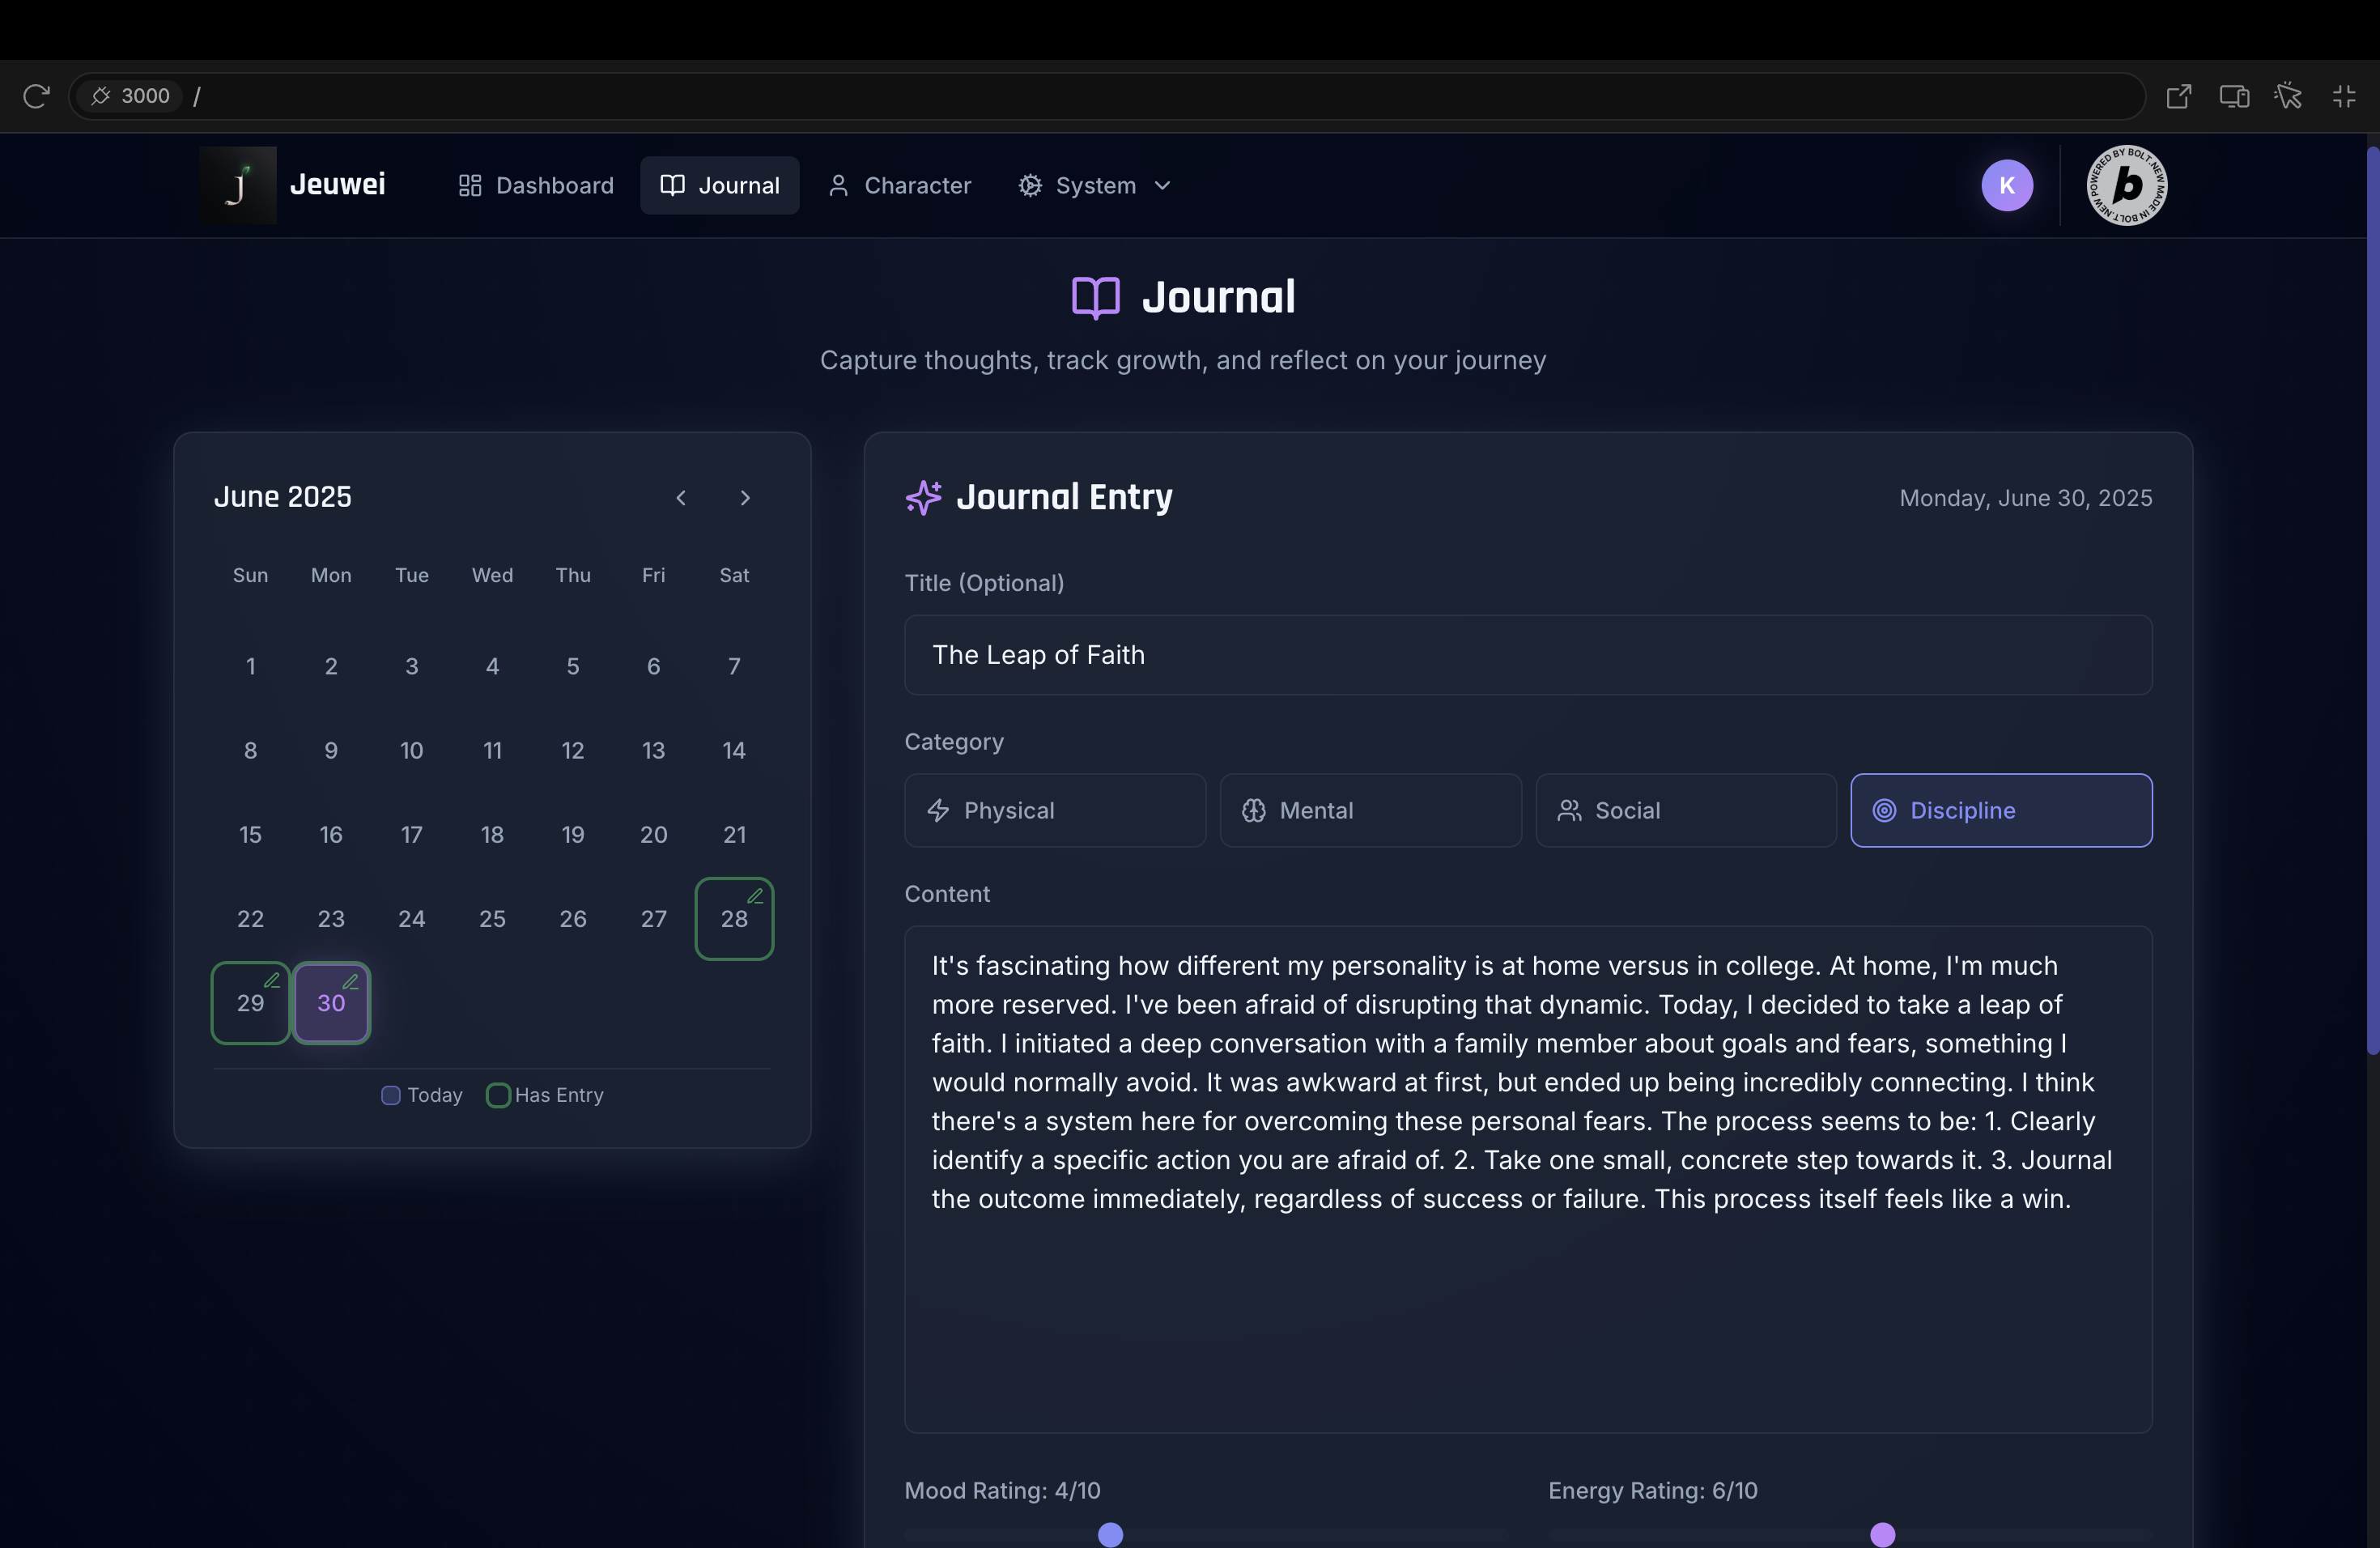Expand the System dropdown menu
The width and height of the screenshot is (2380, 1548).
point(1094,185)
